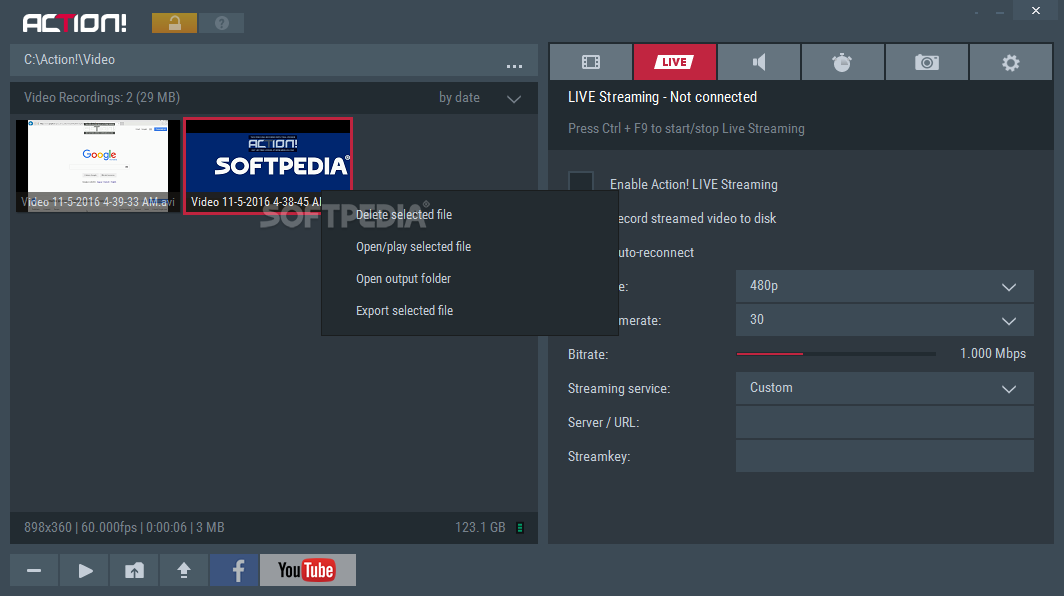Delete selected recording with minus button
This screenshot has height=596, width=1064.
(x=34, y=570)
